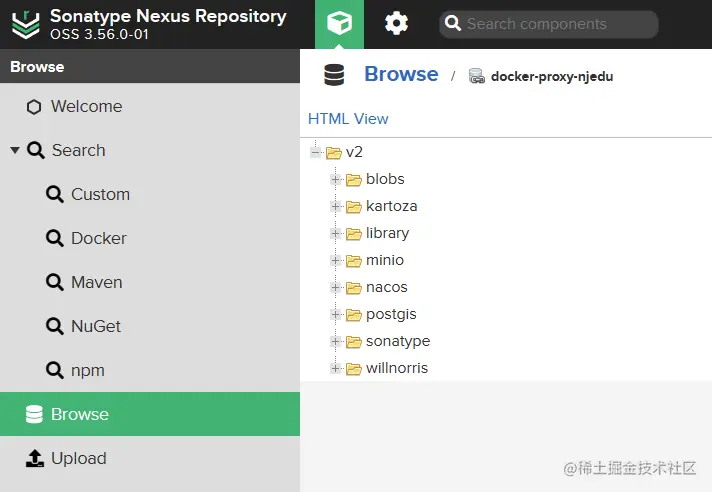The image size is (712, 492).
Task: Click the blobs folder icon
Action: coord(354,180)
